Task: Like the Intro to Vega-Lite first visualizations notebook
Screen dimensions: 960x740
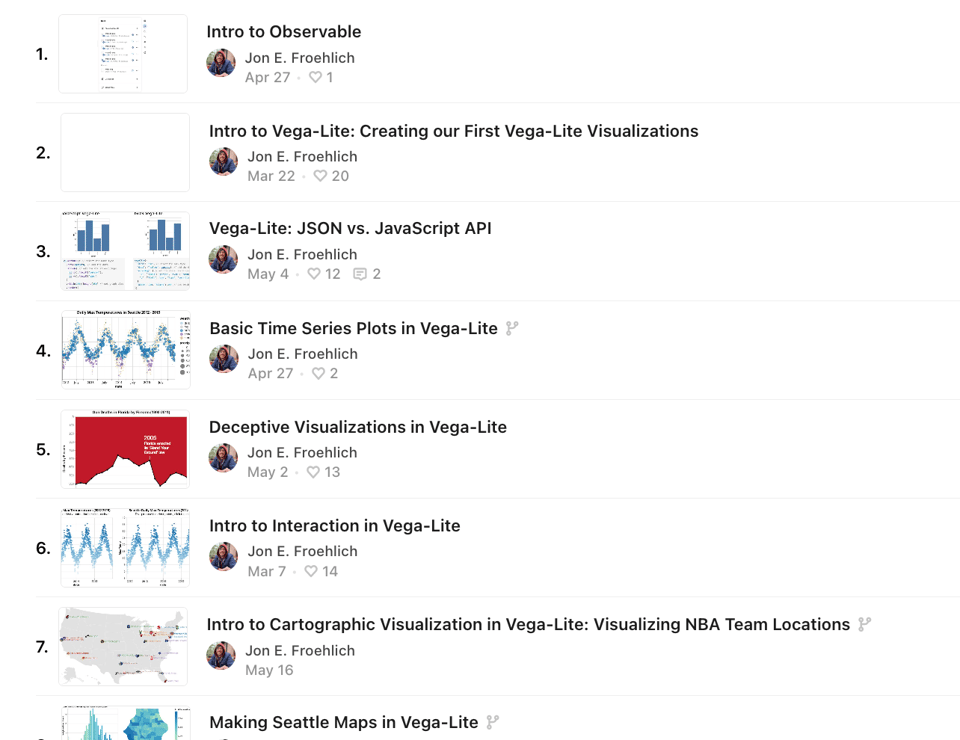Action: [x=320, y=176]
